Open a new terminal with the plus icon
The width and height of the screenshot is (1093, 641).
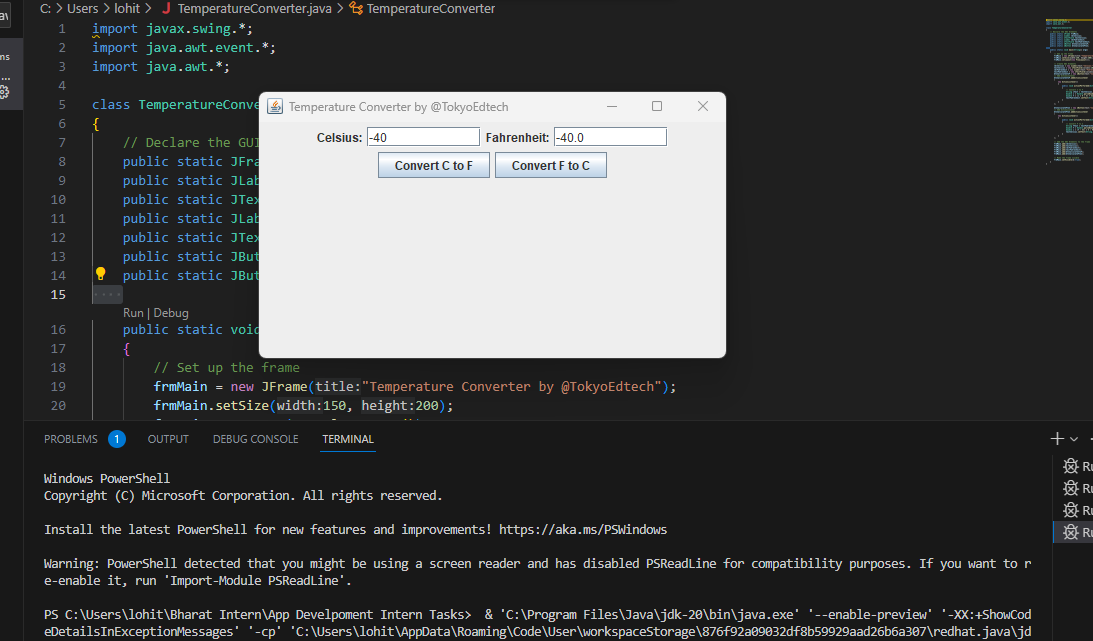[x=1055, y=438]
